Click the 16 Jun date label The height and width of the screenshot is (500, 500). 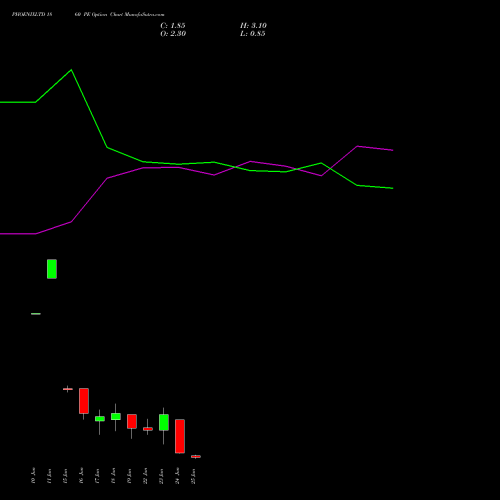[81, 476]
